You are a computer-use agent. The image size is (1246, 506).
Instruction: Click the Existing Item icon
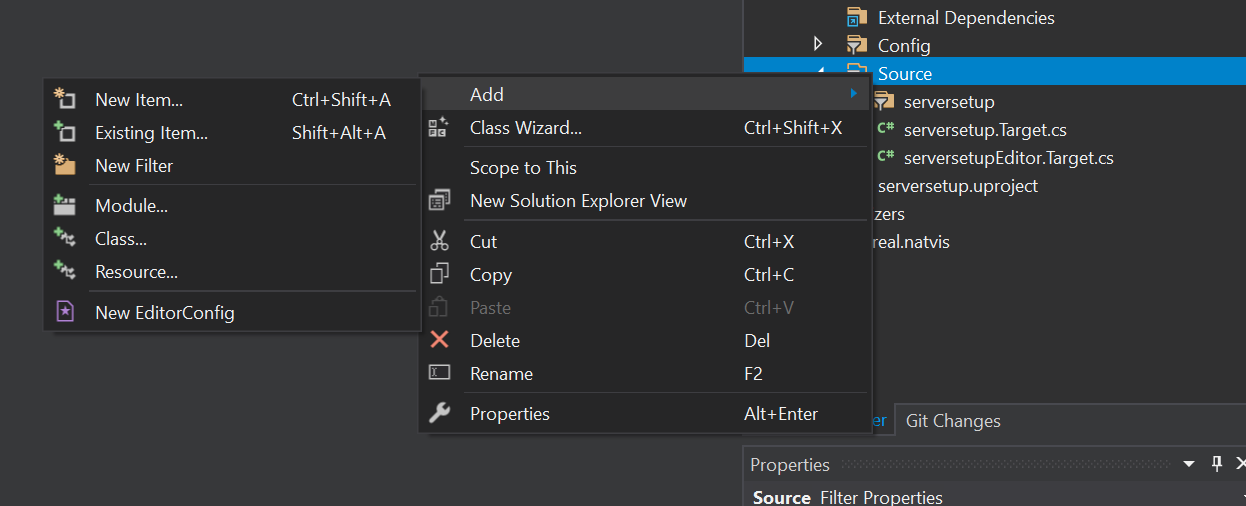tap(64, 132)
